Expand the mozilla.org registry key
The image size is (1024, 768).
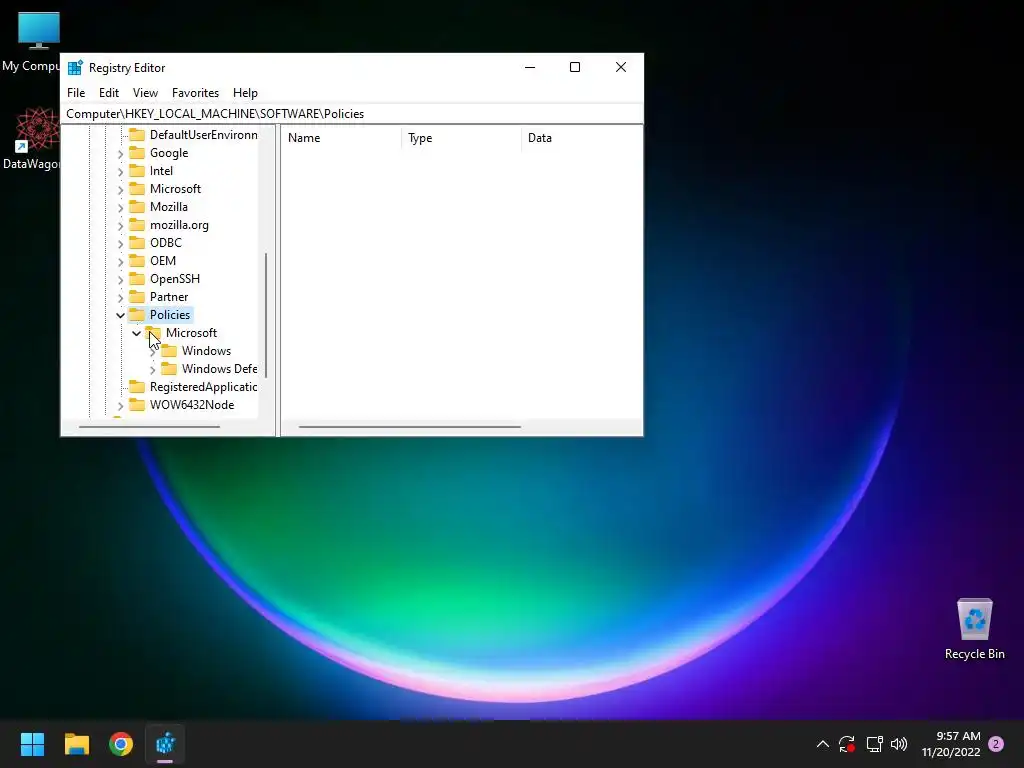pos(120,225)
